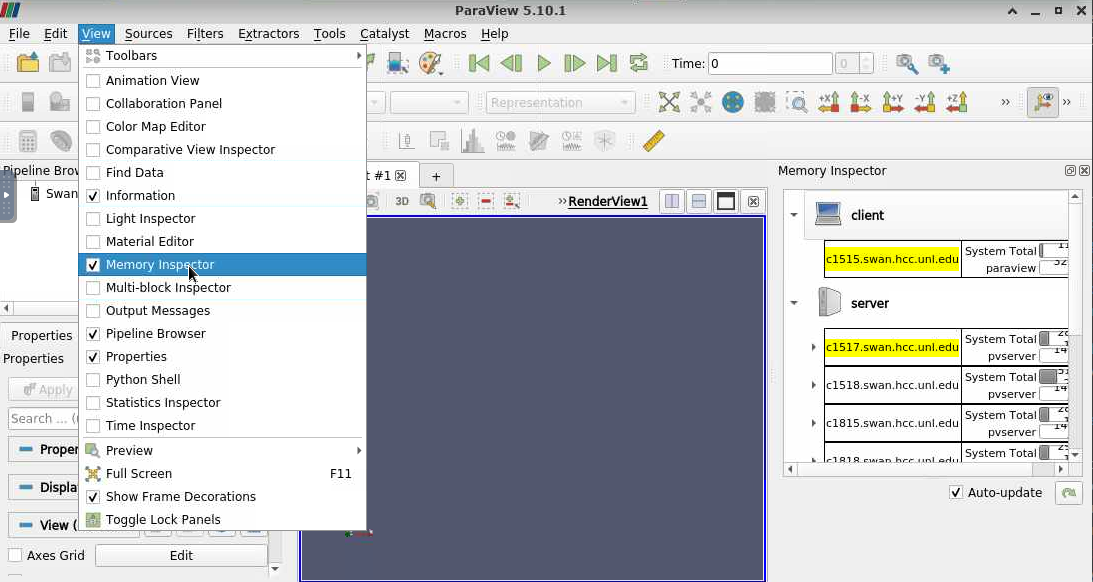Set view direction to +Z
The width and height of the screenshot is (1093, 582).
pyautogui.click(x=956, y=102)
